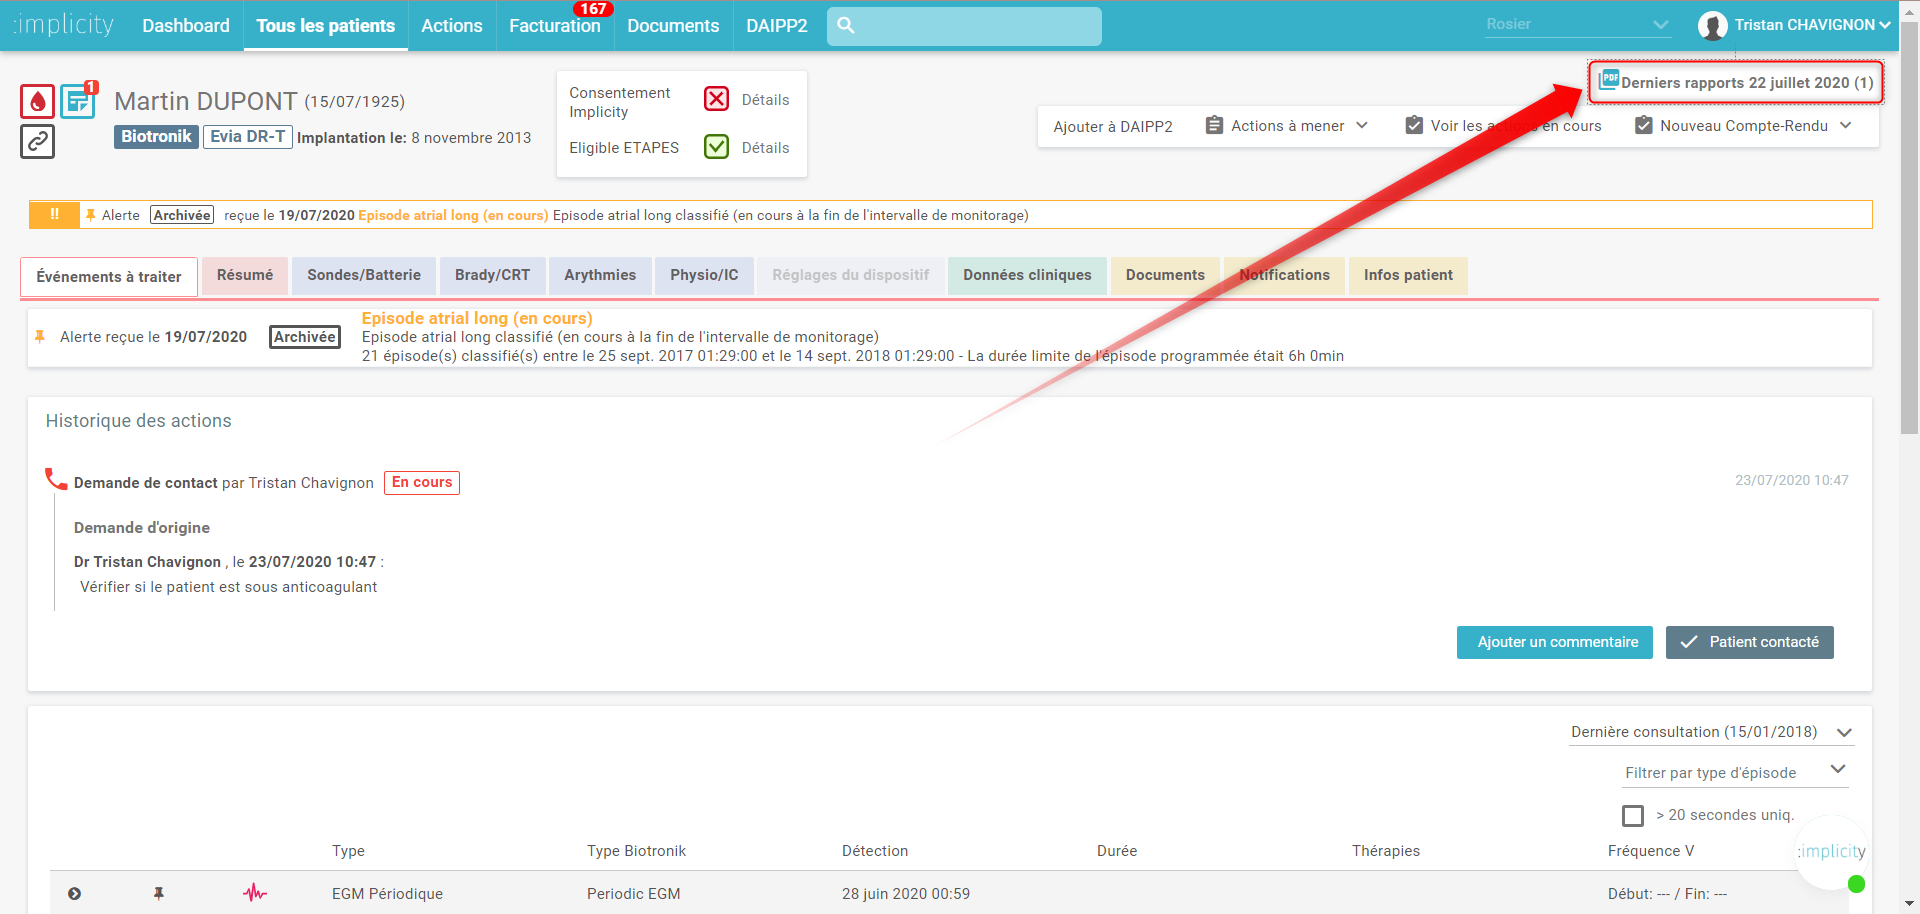The width and height of the screenshot is (1920, 914).
Task: Switch to Brady/CRT tab
Action: pos(493,275)
